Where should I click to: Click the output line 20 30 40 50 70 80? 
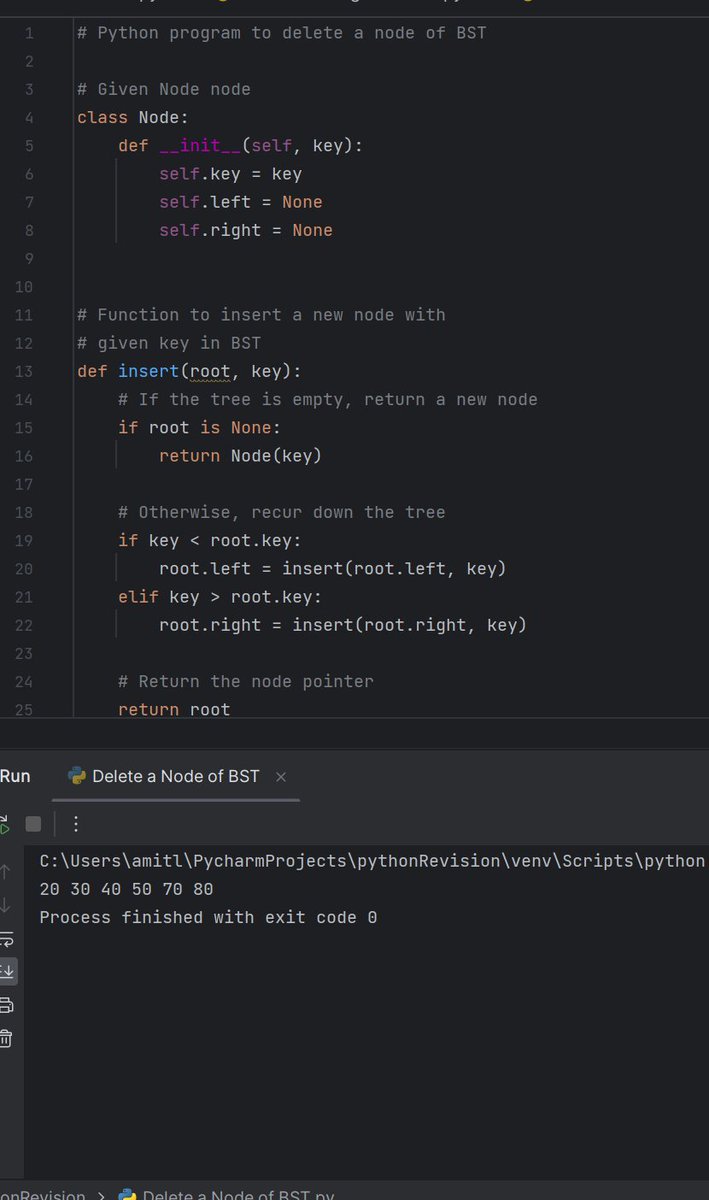coord(126,889)
